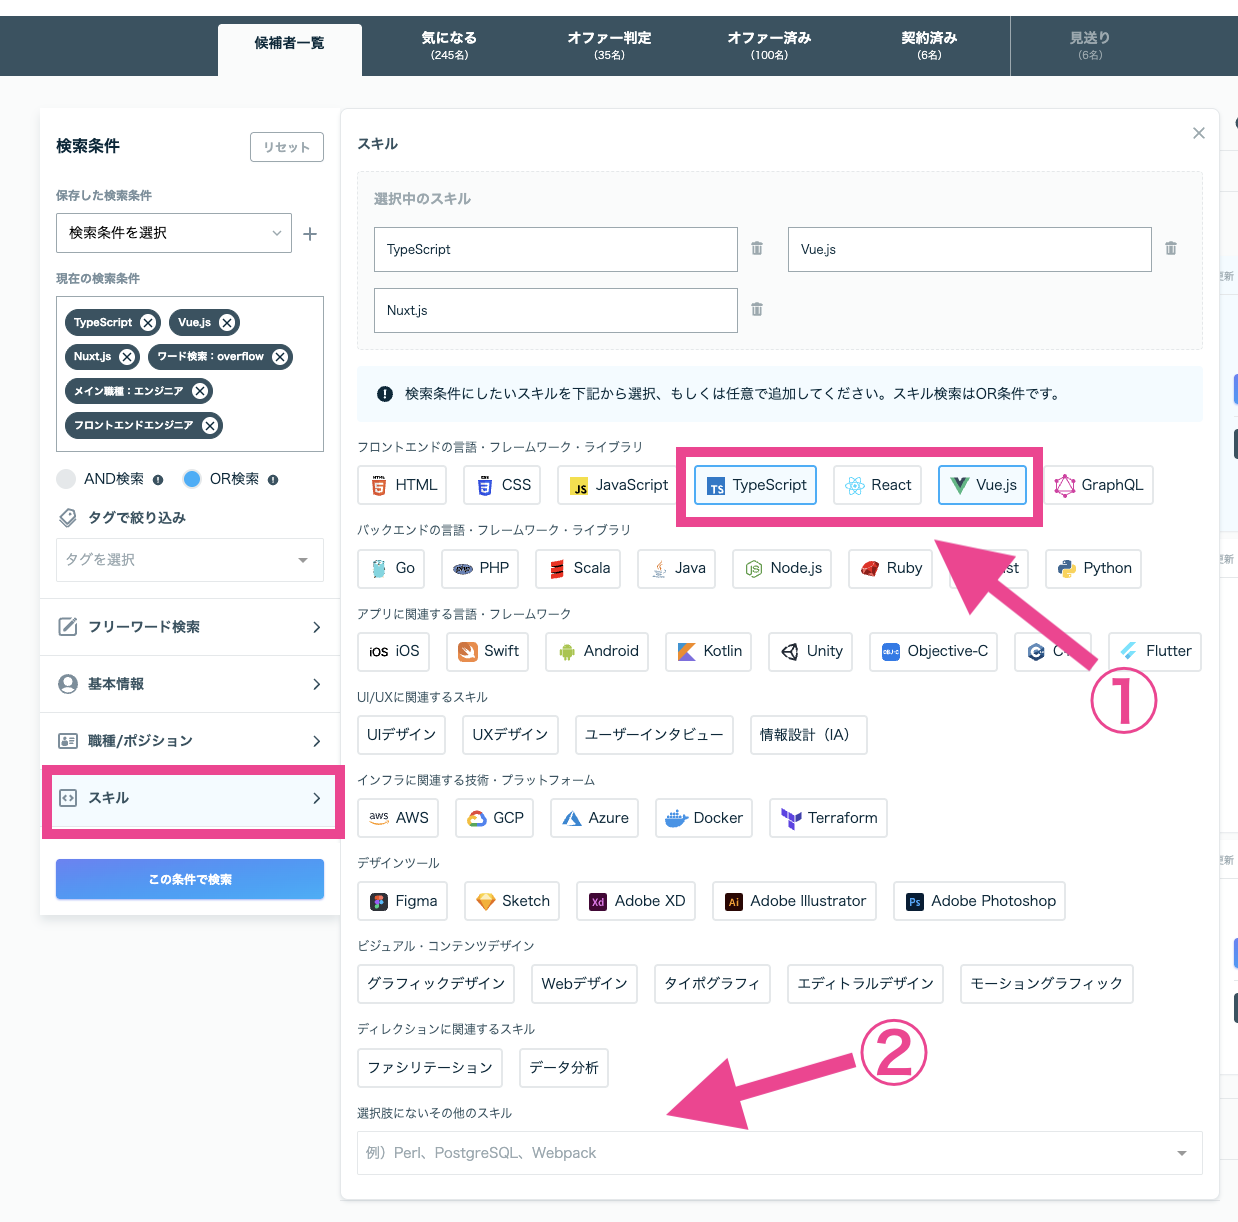The width and height of the screenshot is (1238, 1222).
Task: Select the Android skill
Action: pyautogui.click(x=597, y=651)
